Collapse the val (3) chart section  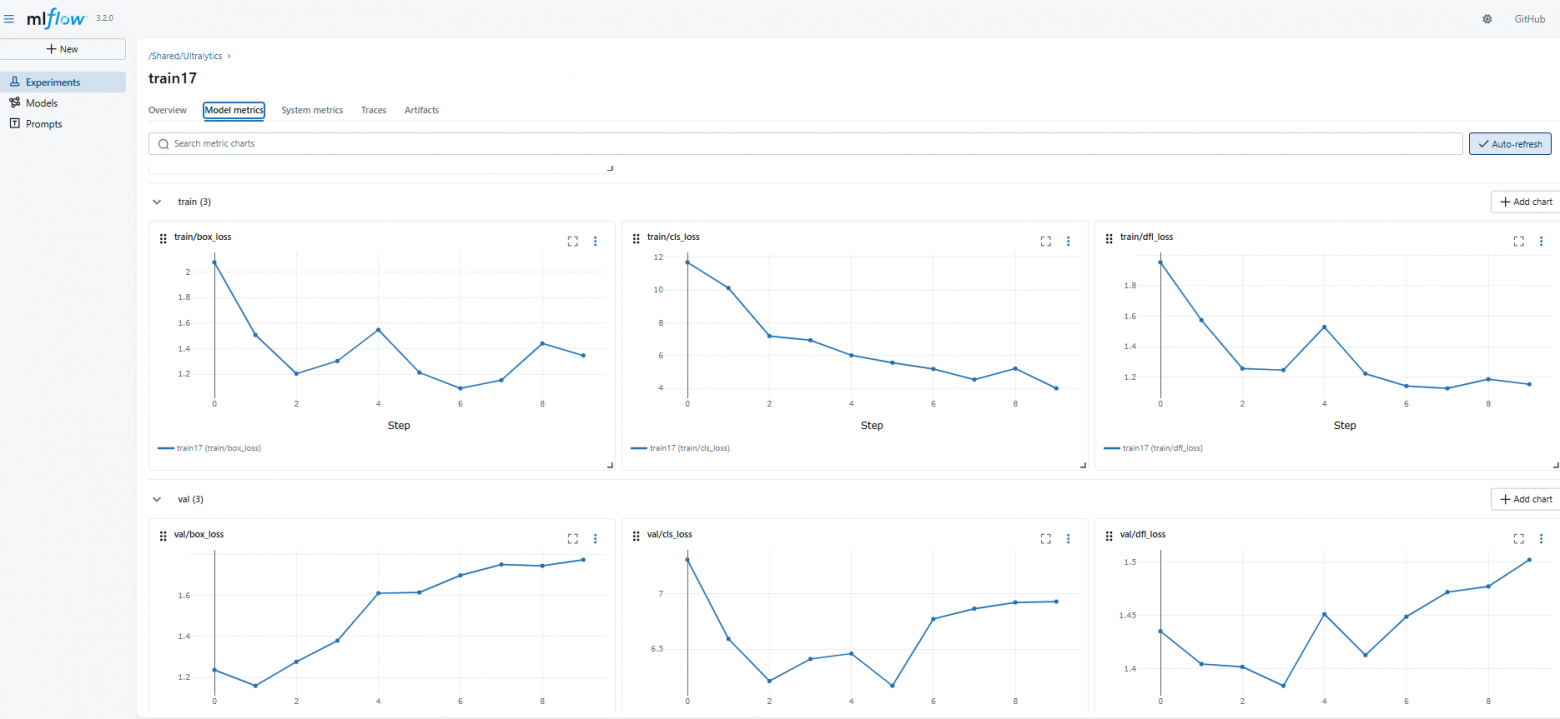tap(157, 499)
